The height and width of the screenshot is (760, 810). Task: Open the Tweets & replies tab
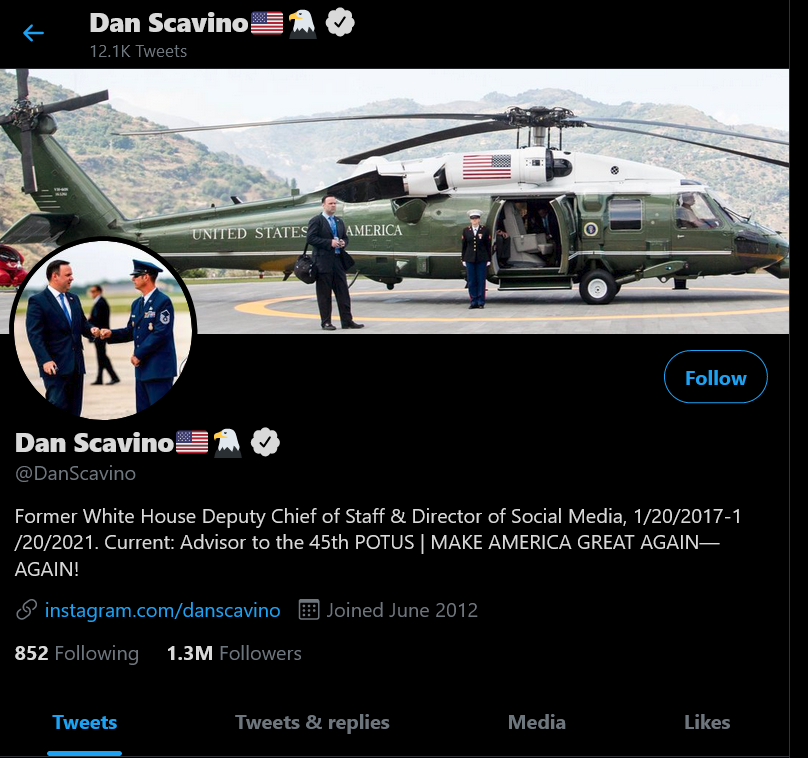[x=312, y=722]
